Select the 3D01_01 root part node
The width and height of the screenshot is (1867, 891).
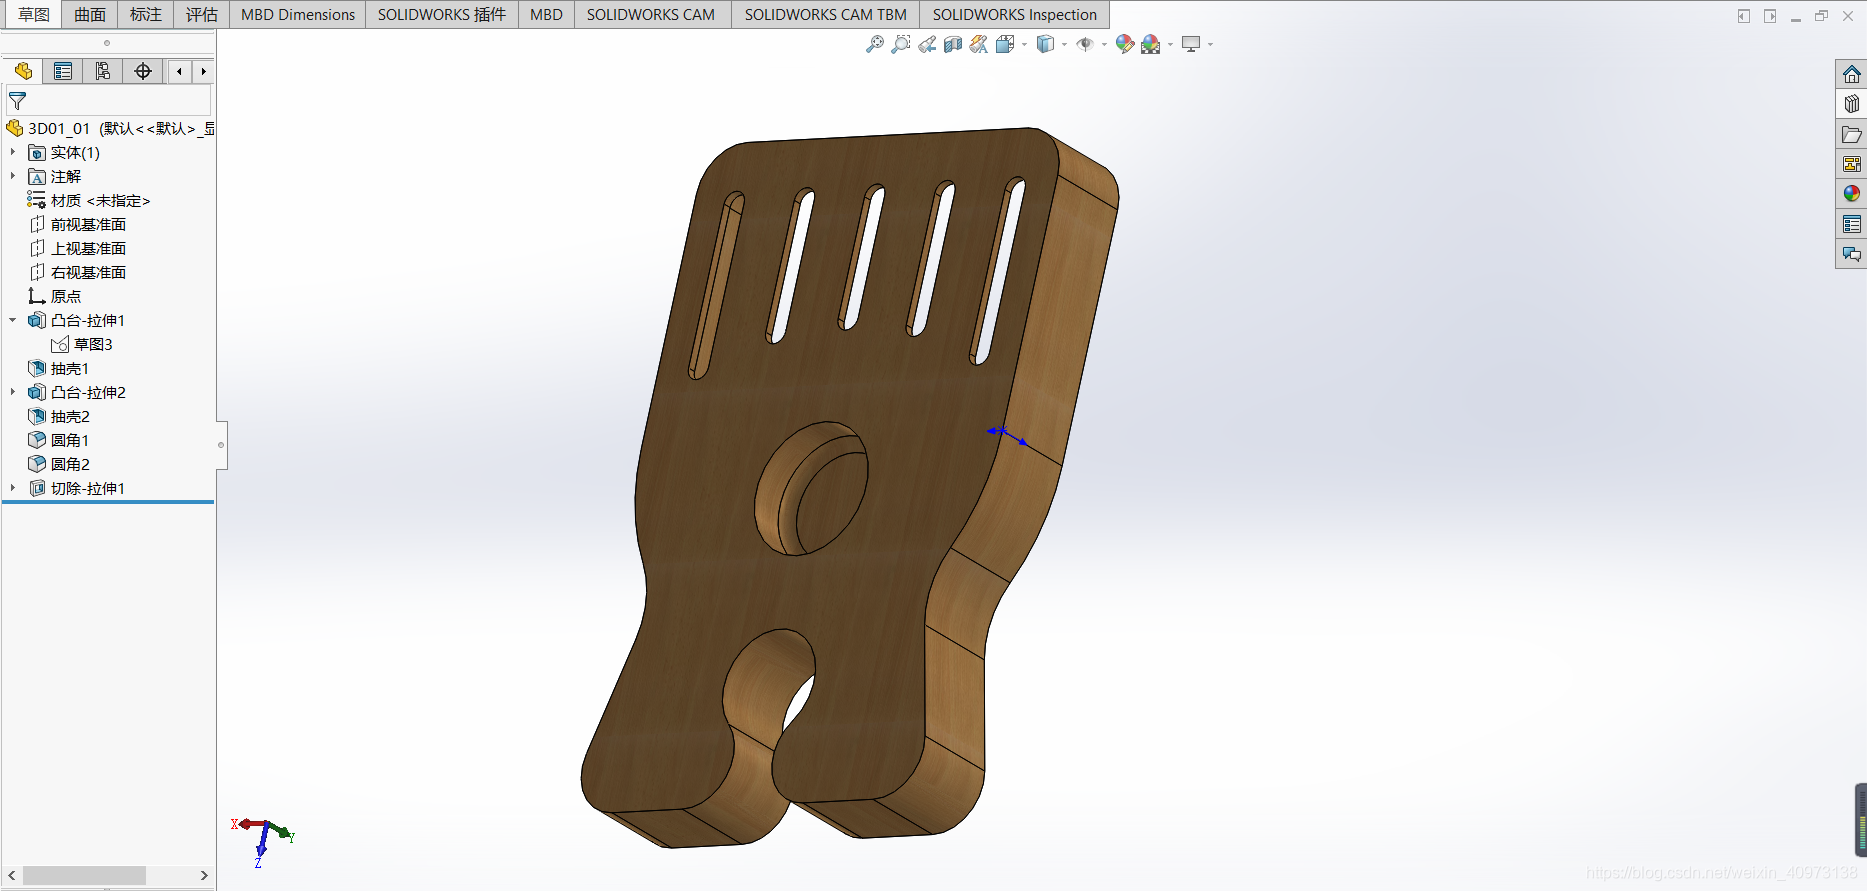[110, 128]
